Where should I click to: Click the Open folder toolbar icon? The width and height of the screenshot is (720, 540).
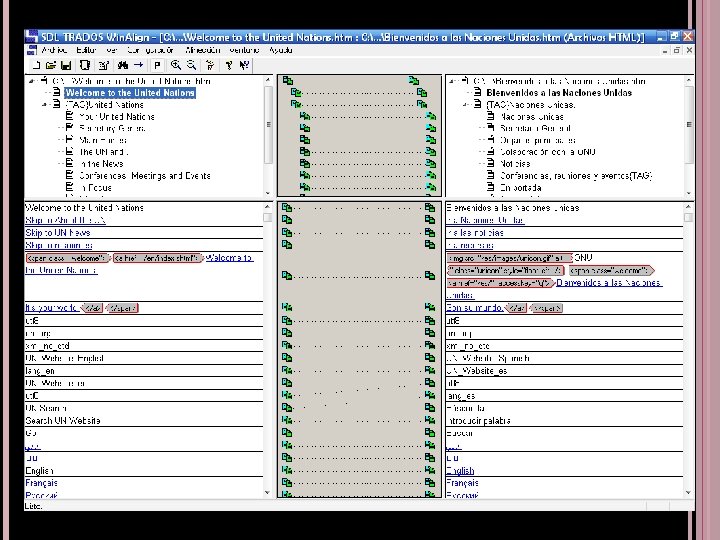51,65
